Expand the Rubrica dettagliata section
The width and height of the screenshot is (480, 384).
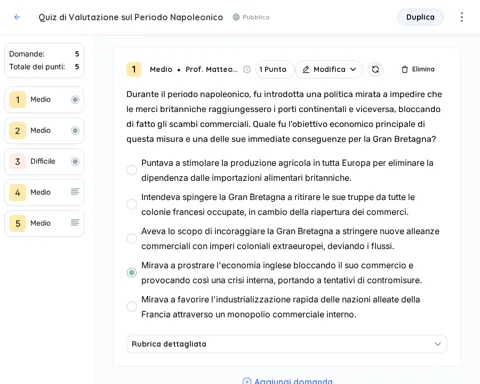click(x=287, y=344)
